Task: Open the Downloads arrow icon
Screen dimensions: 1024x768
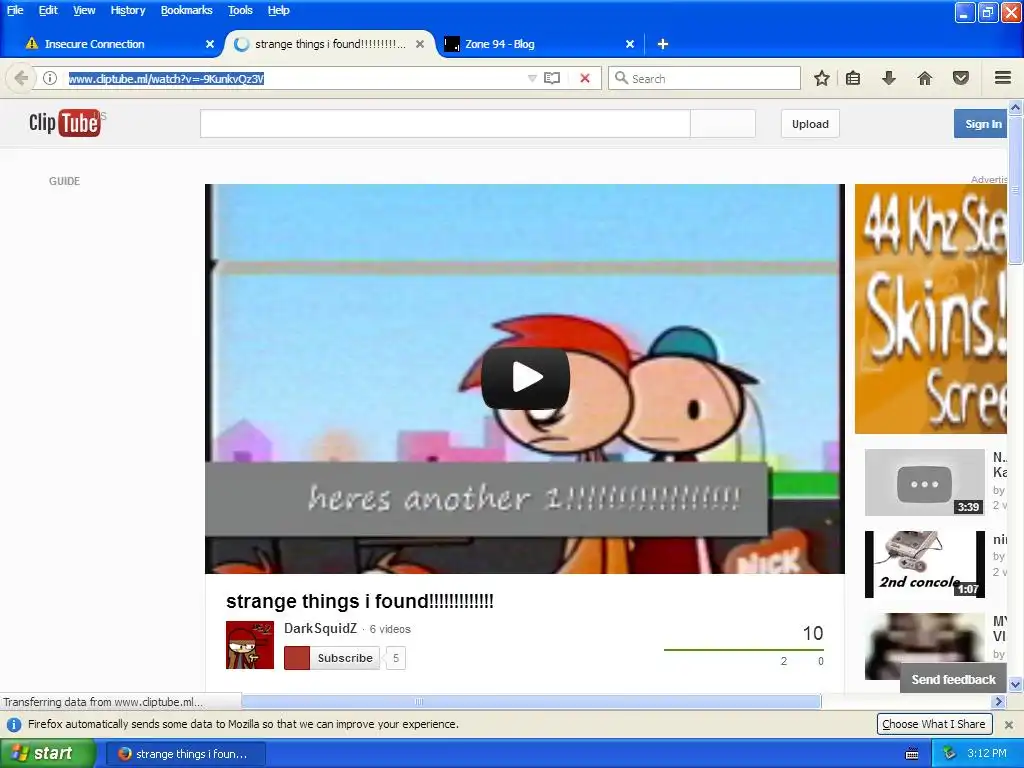Action: [x=889, y=78]
